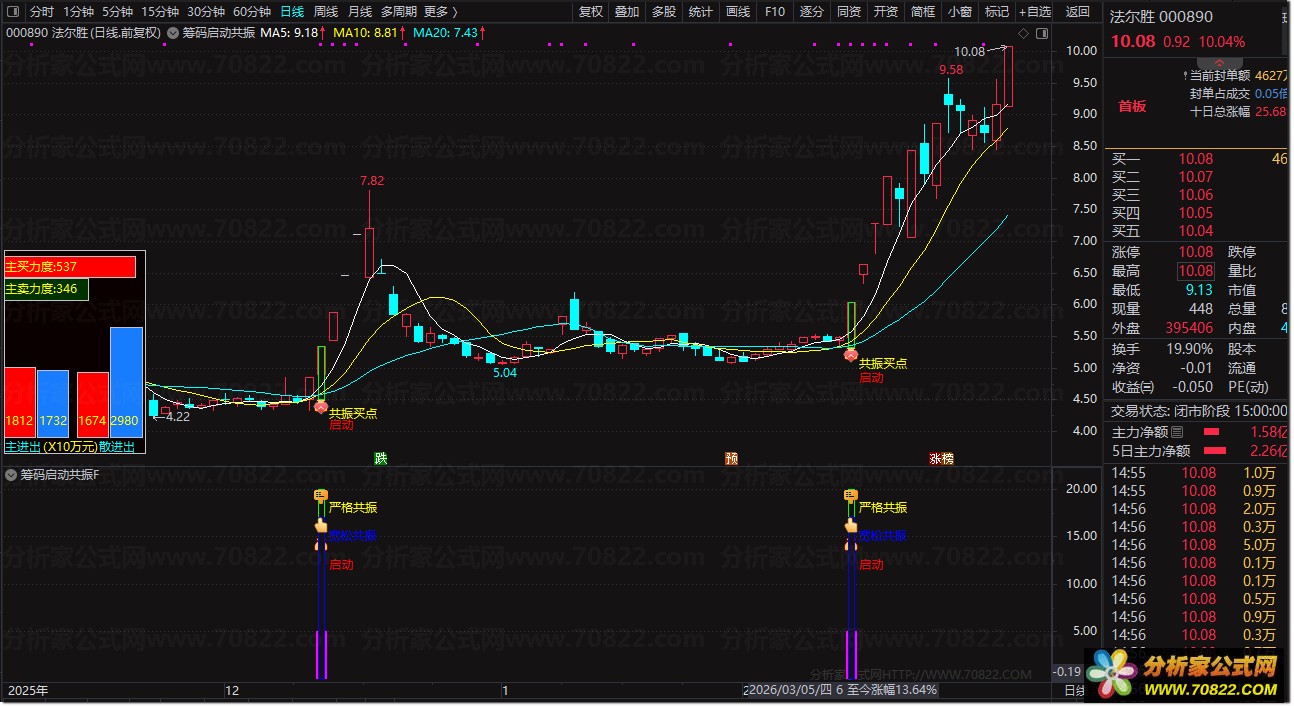
Task: Click the red 1812 volume bar
Action: coord(20,403)
